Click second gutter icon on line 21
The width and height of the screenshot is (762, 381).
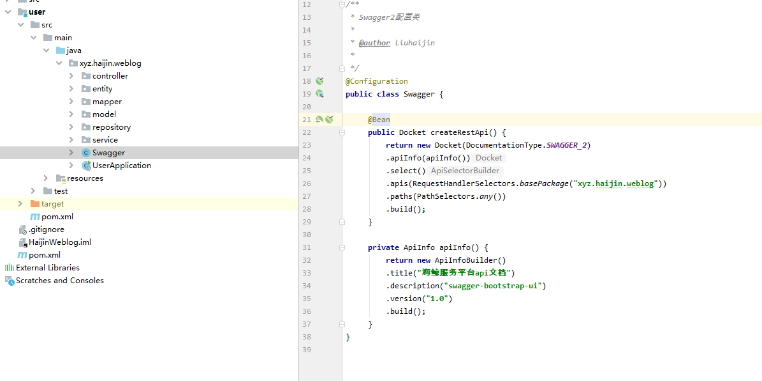[x=329, y=120]
